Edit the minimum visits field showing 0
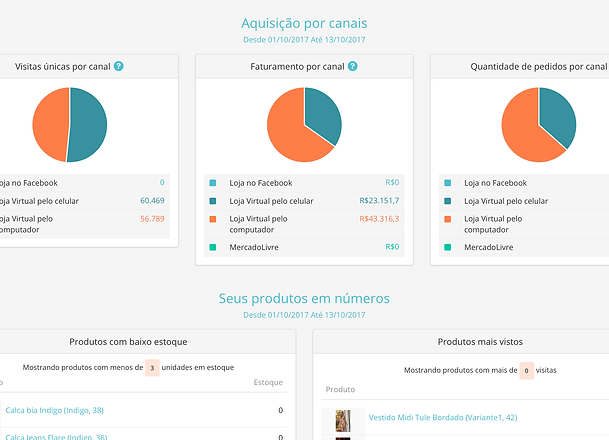Screen dimensions: 609x440 pyautogui.click(x=526, y=370)
